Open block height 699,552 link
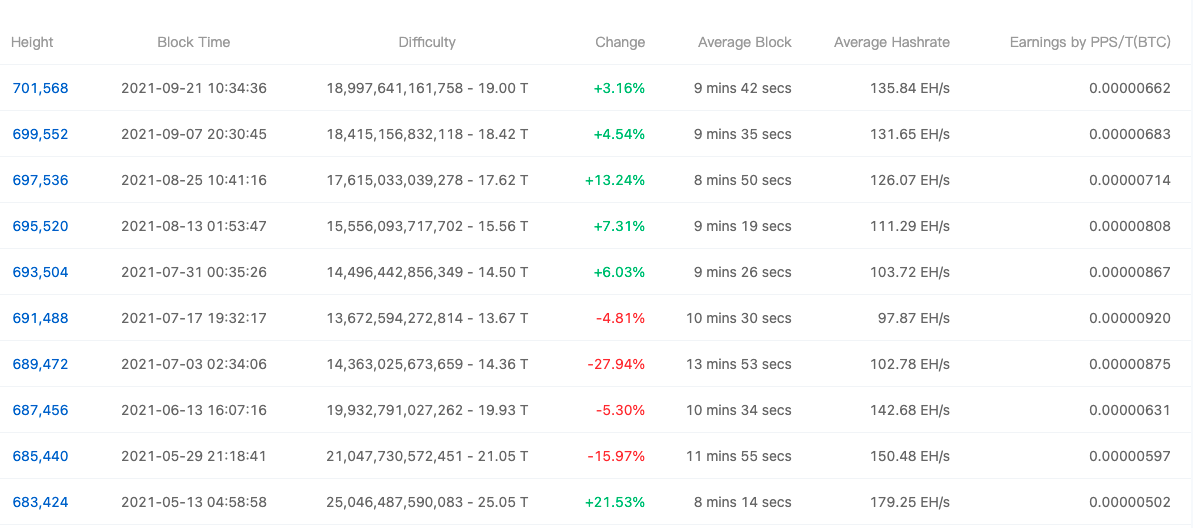1193x528 pixels. click(40, 134)
